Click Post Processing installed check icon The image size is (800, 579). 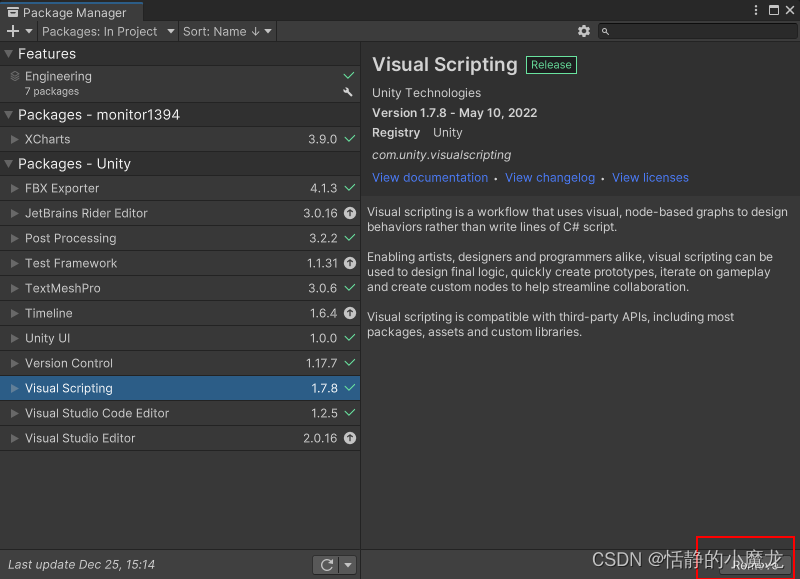pyautogui.click(x=349, y=238)
